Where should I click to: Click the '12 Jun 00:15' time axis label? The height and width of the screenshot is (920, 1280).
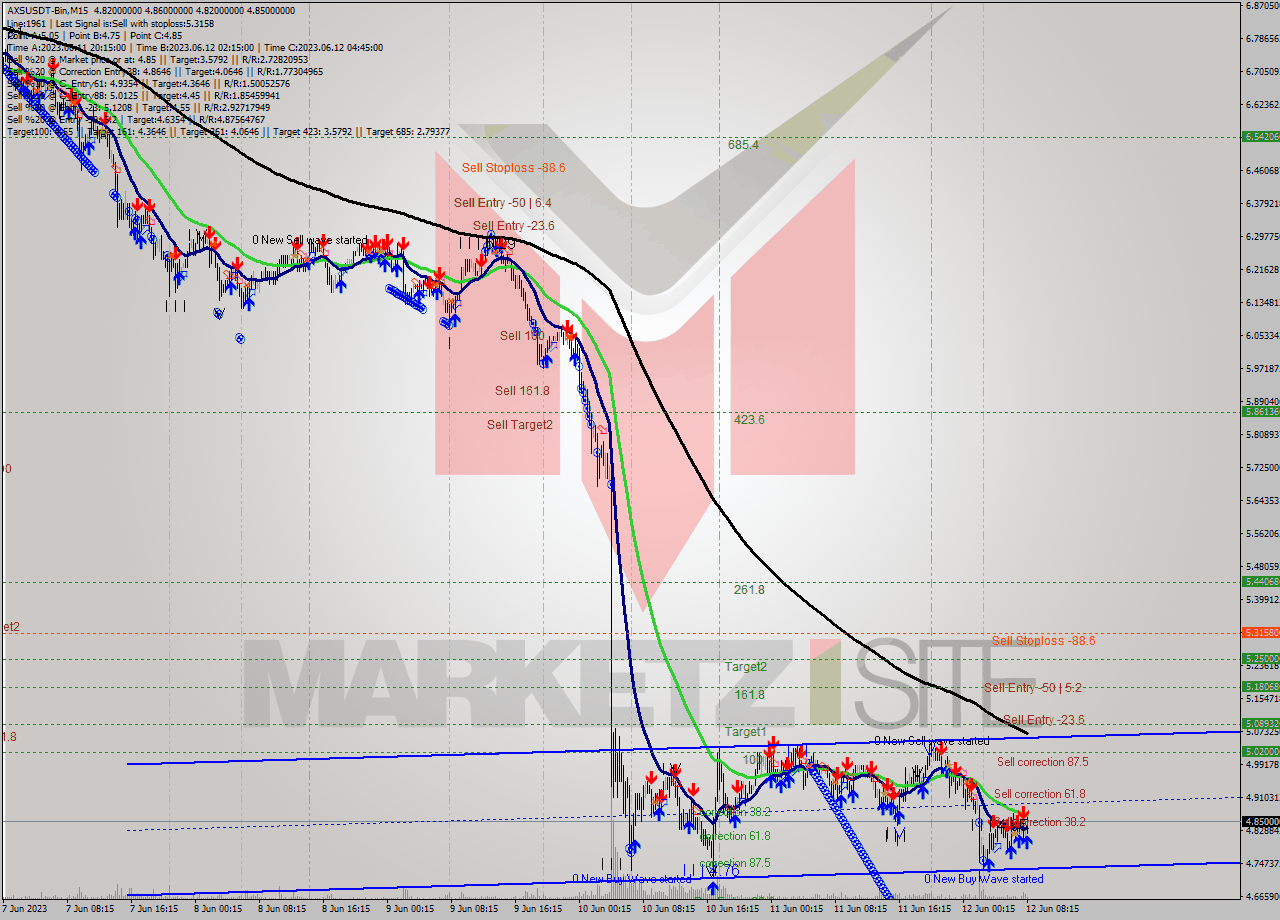tap(990, 910)
